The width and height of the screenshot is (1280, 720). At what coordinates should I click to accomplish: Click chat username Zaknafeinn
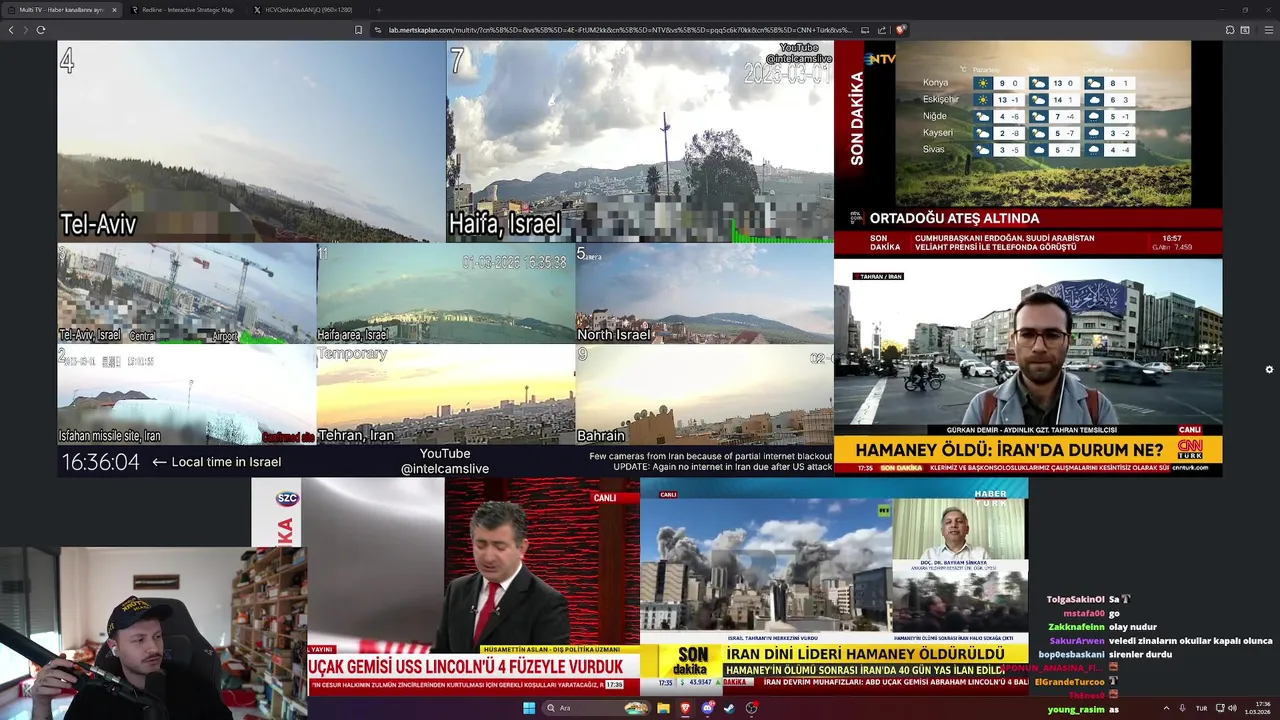click(x=1076, y=627)
